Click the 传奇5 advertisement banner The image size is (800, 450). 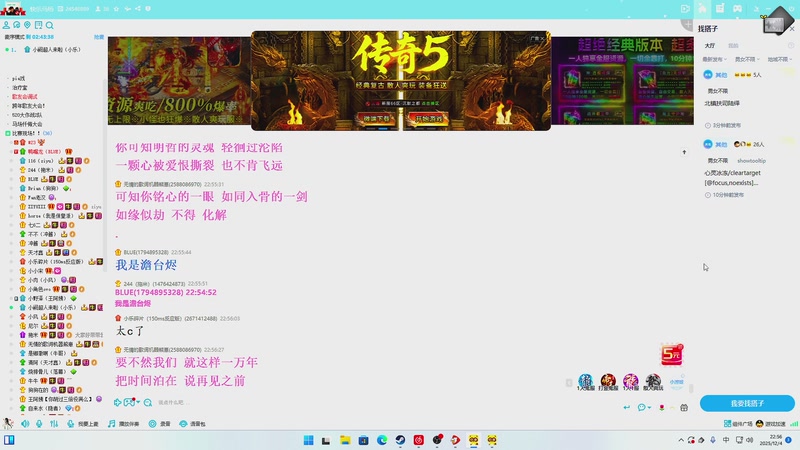(401, 80)
